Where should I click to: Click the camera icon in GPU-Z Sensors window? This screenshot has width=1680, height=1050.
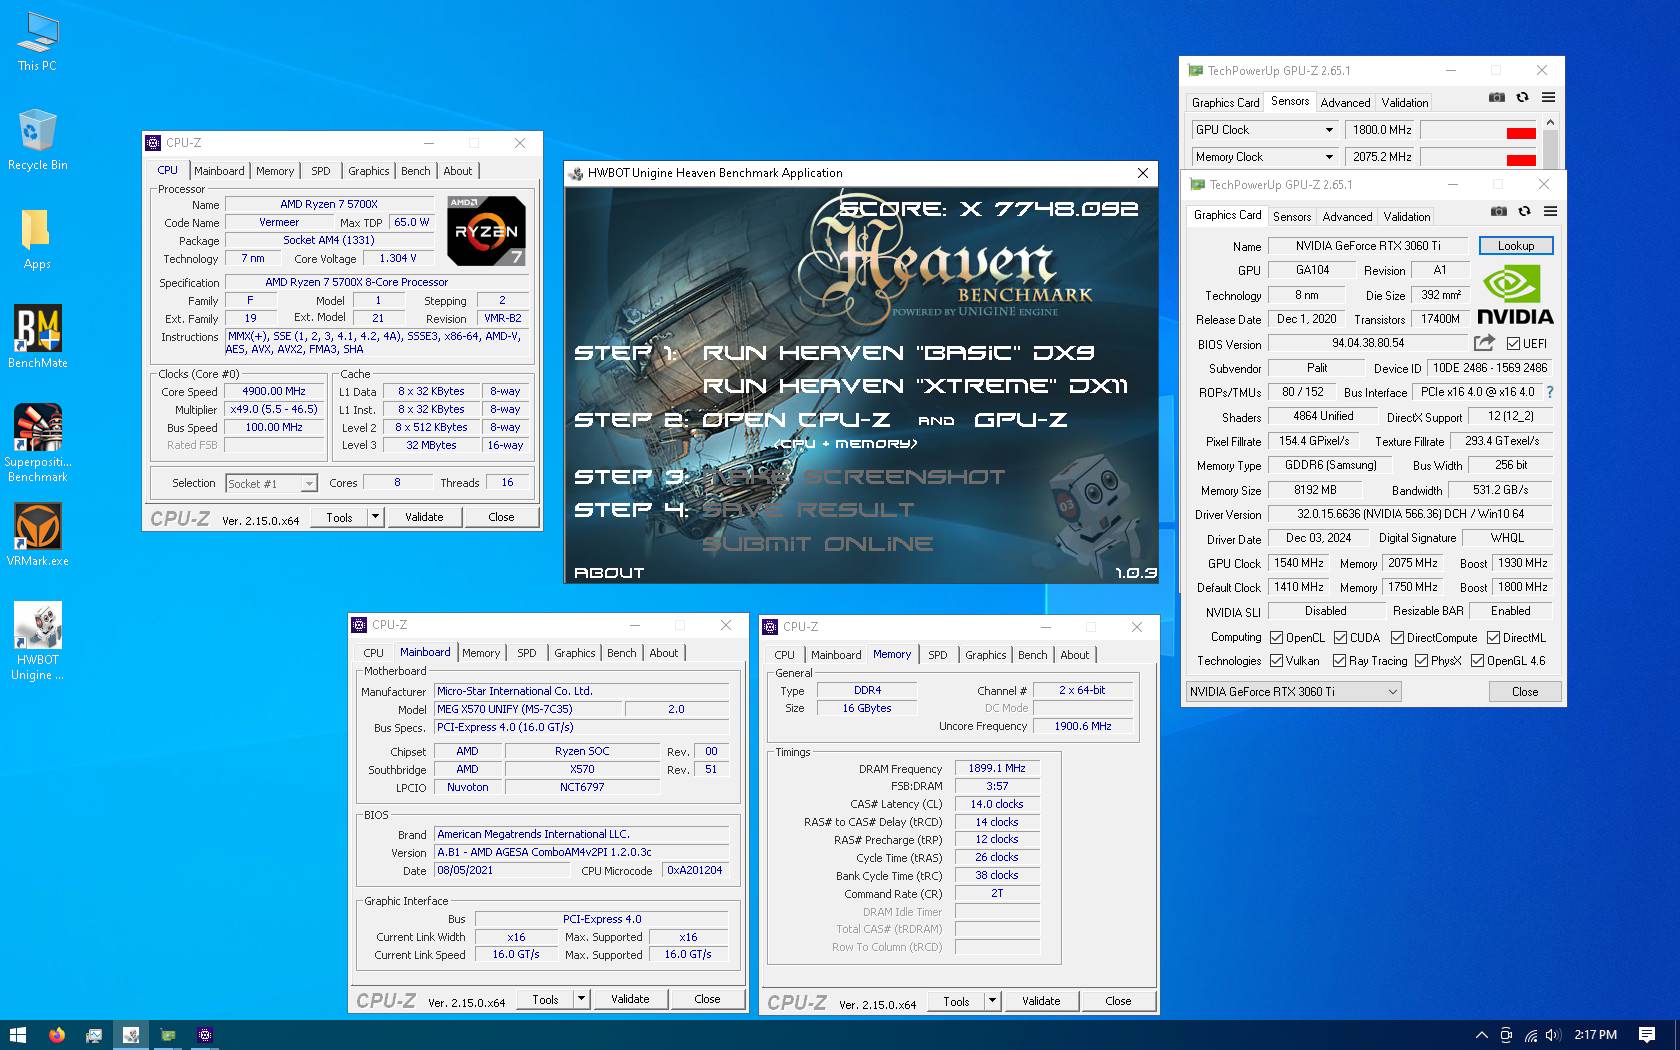click(1496, 97)
